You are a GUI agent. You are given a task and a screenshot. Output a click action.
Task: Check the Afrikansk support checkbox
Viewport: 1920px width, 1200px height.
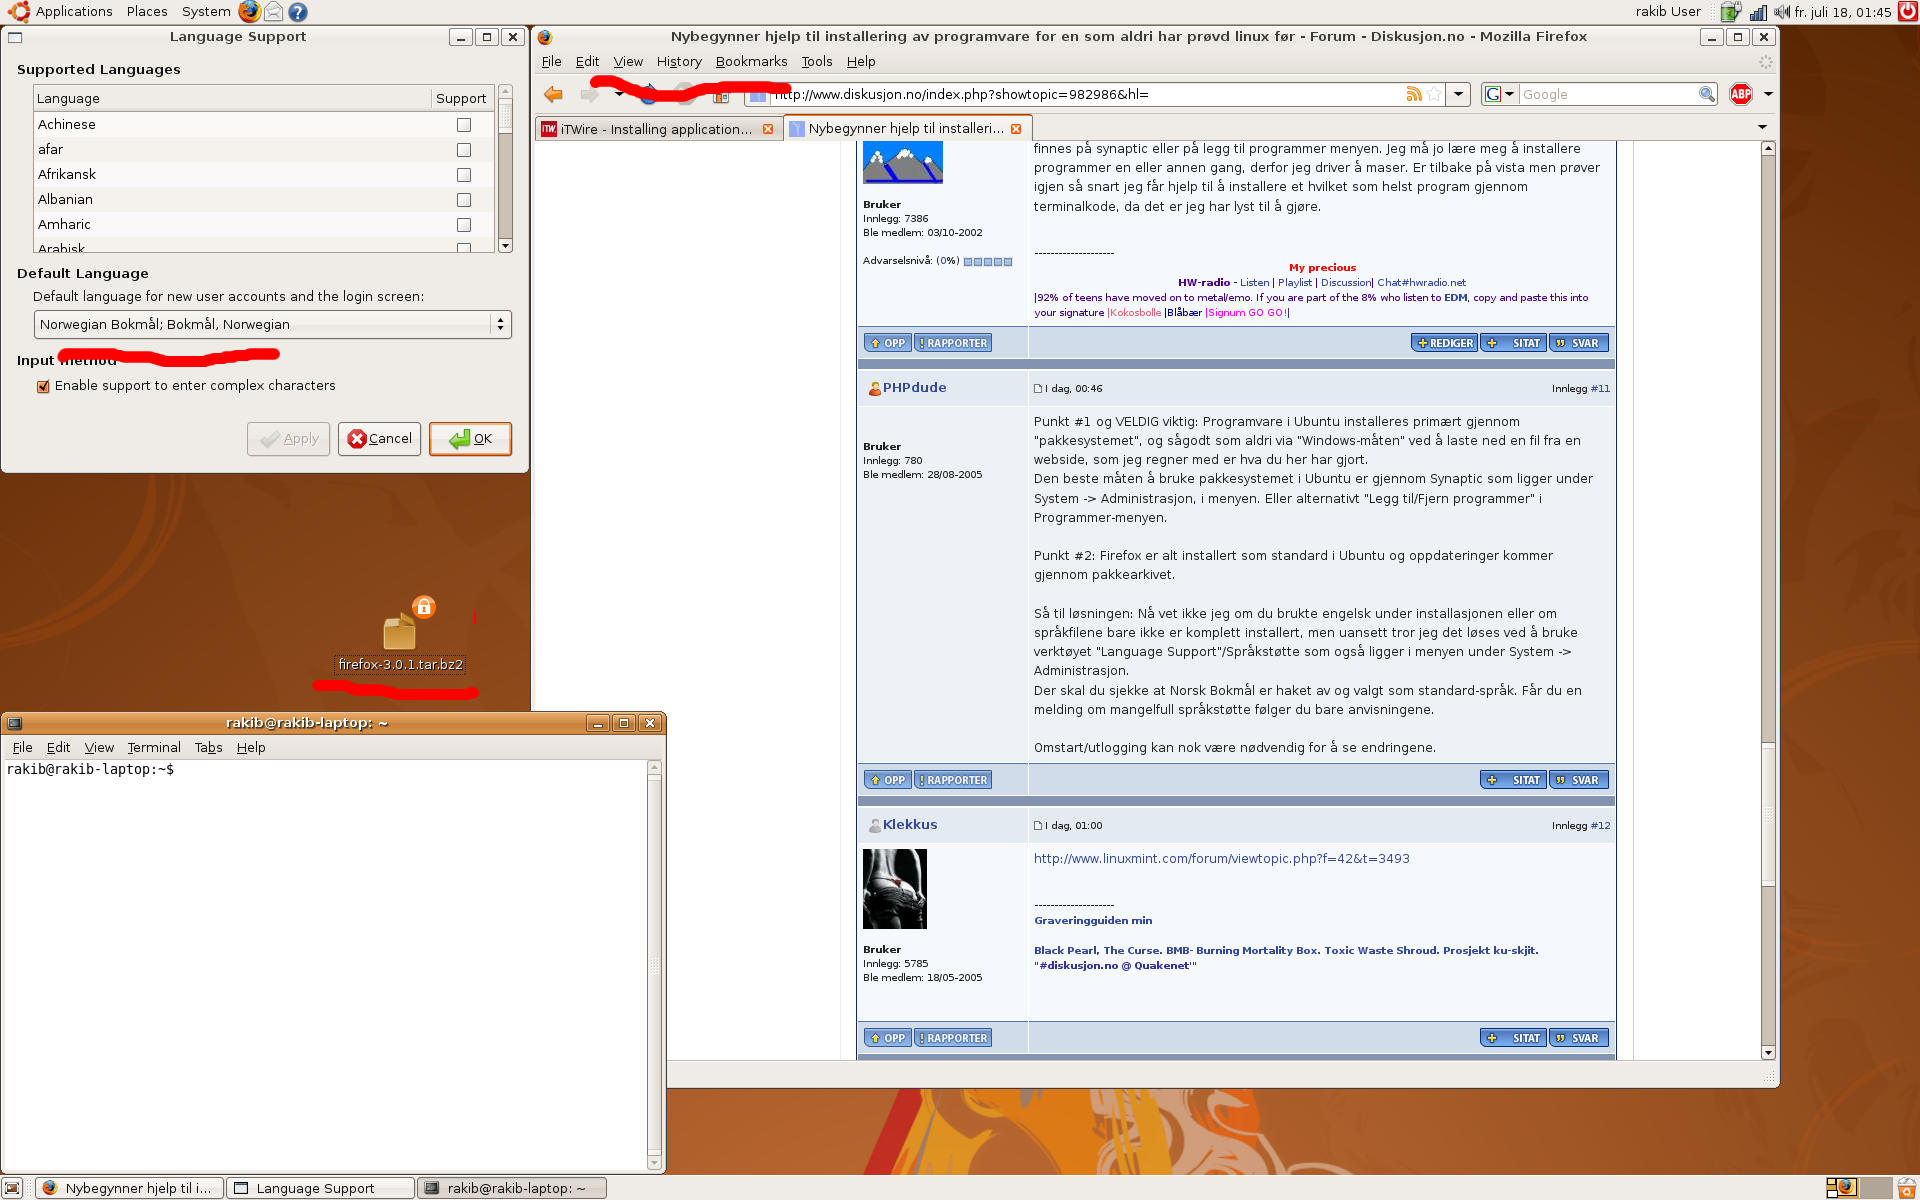(x=464, y=175)
